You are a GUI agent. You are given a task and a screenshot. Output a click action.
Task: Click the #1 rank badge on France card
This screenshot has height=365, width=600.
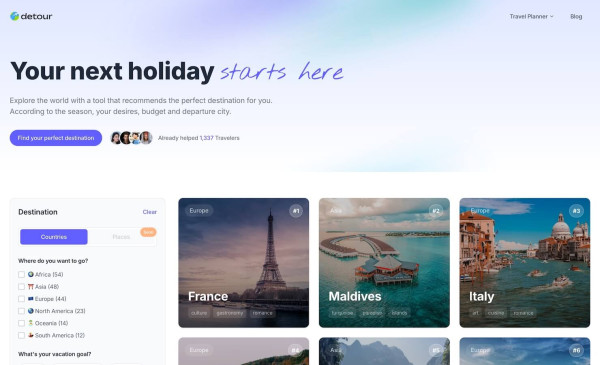point(296,211)
